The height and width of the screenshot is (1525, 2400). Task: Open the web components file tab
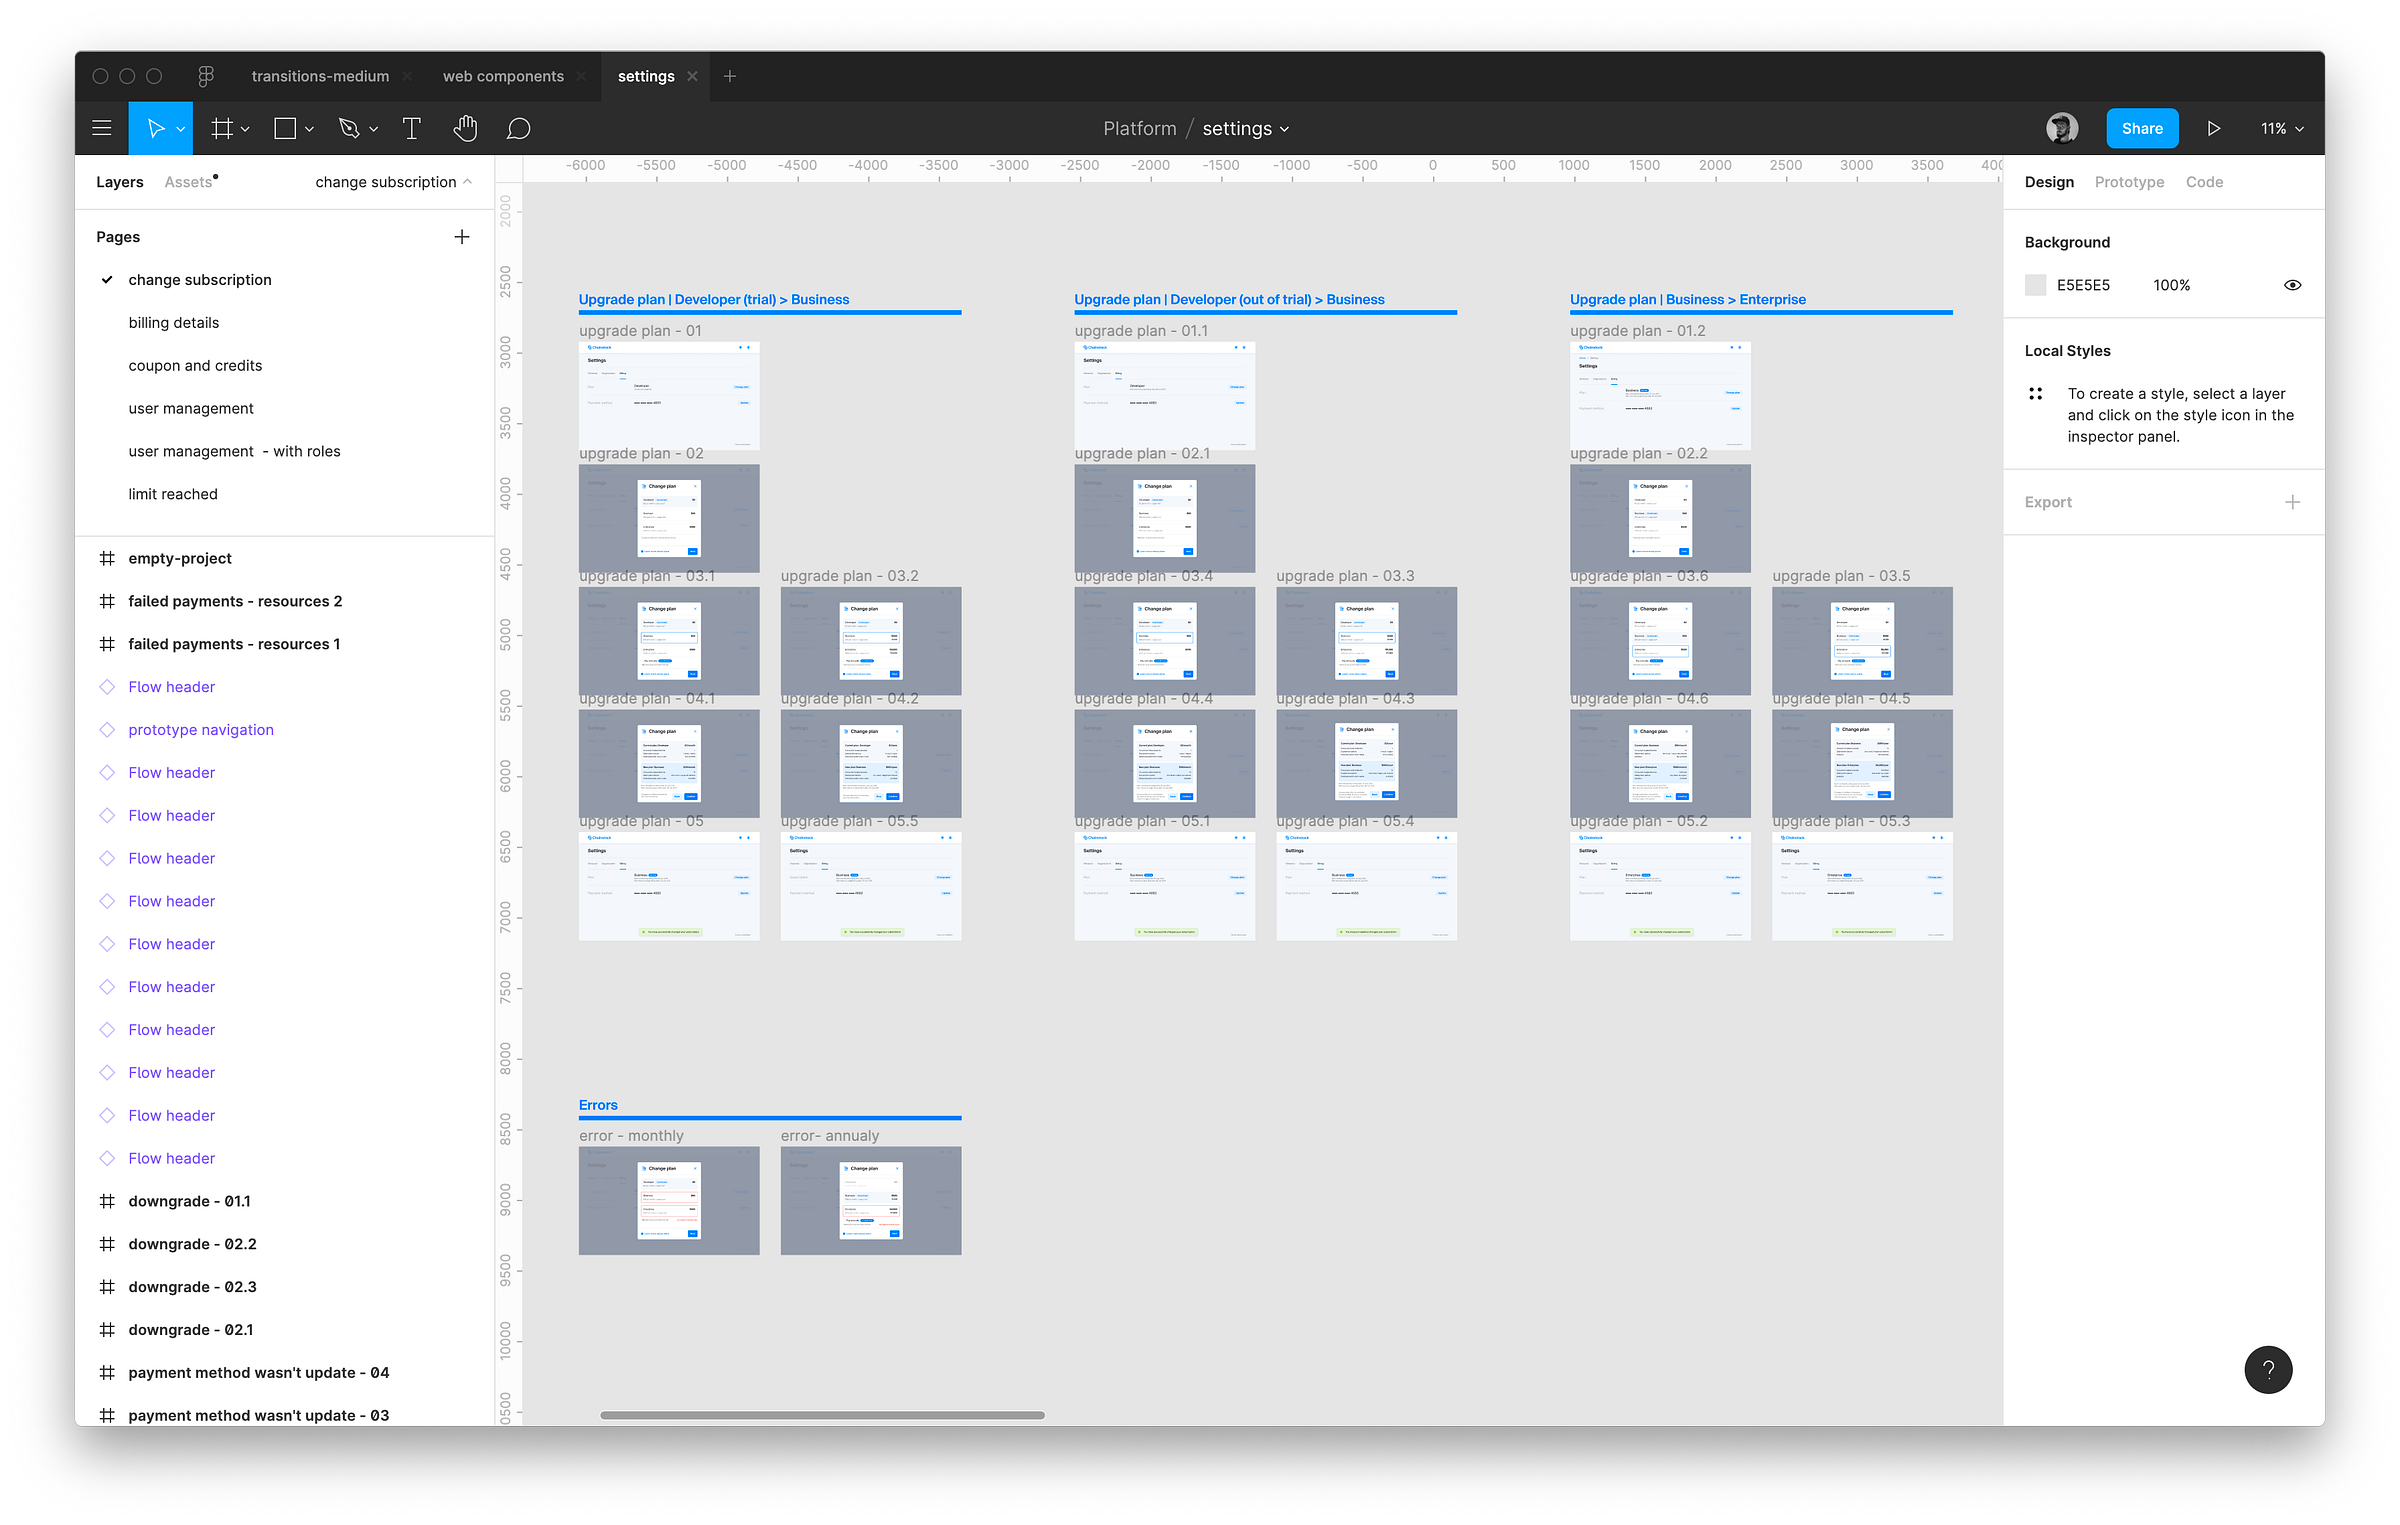coord(503,76)
